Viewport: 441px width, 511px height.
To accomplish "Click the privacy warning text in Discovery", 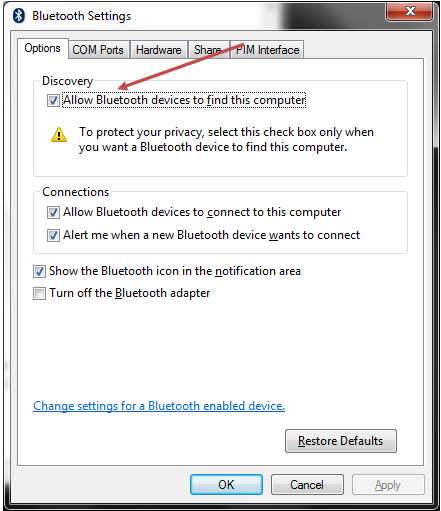I will [226, 139].
